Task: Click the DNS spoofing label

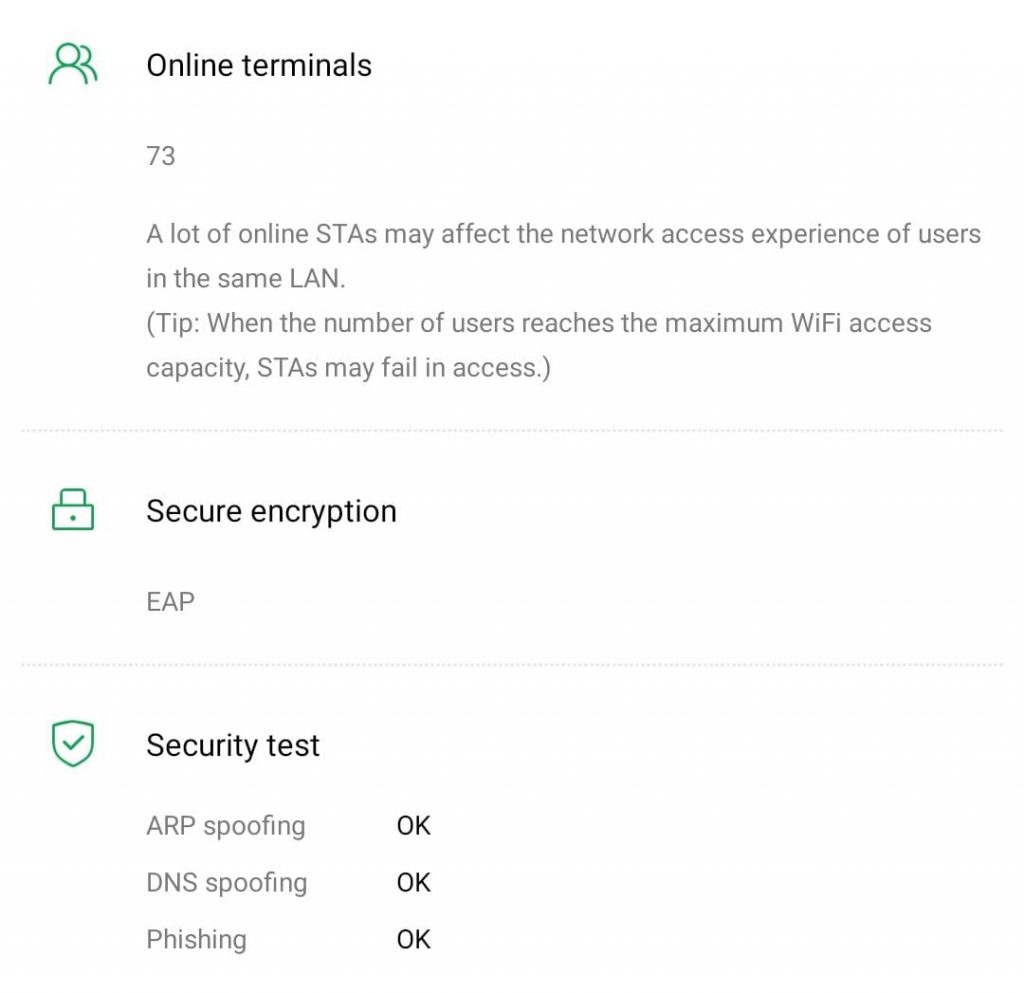Action: (226, 883)
